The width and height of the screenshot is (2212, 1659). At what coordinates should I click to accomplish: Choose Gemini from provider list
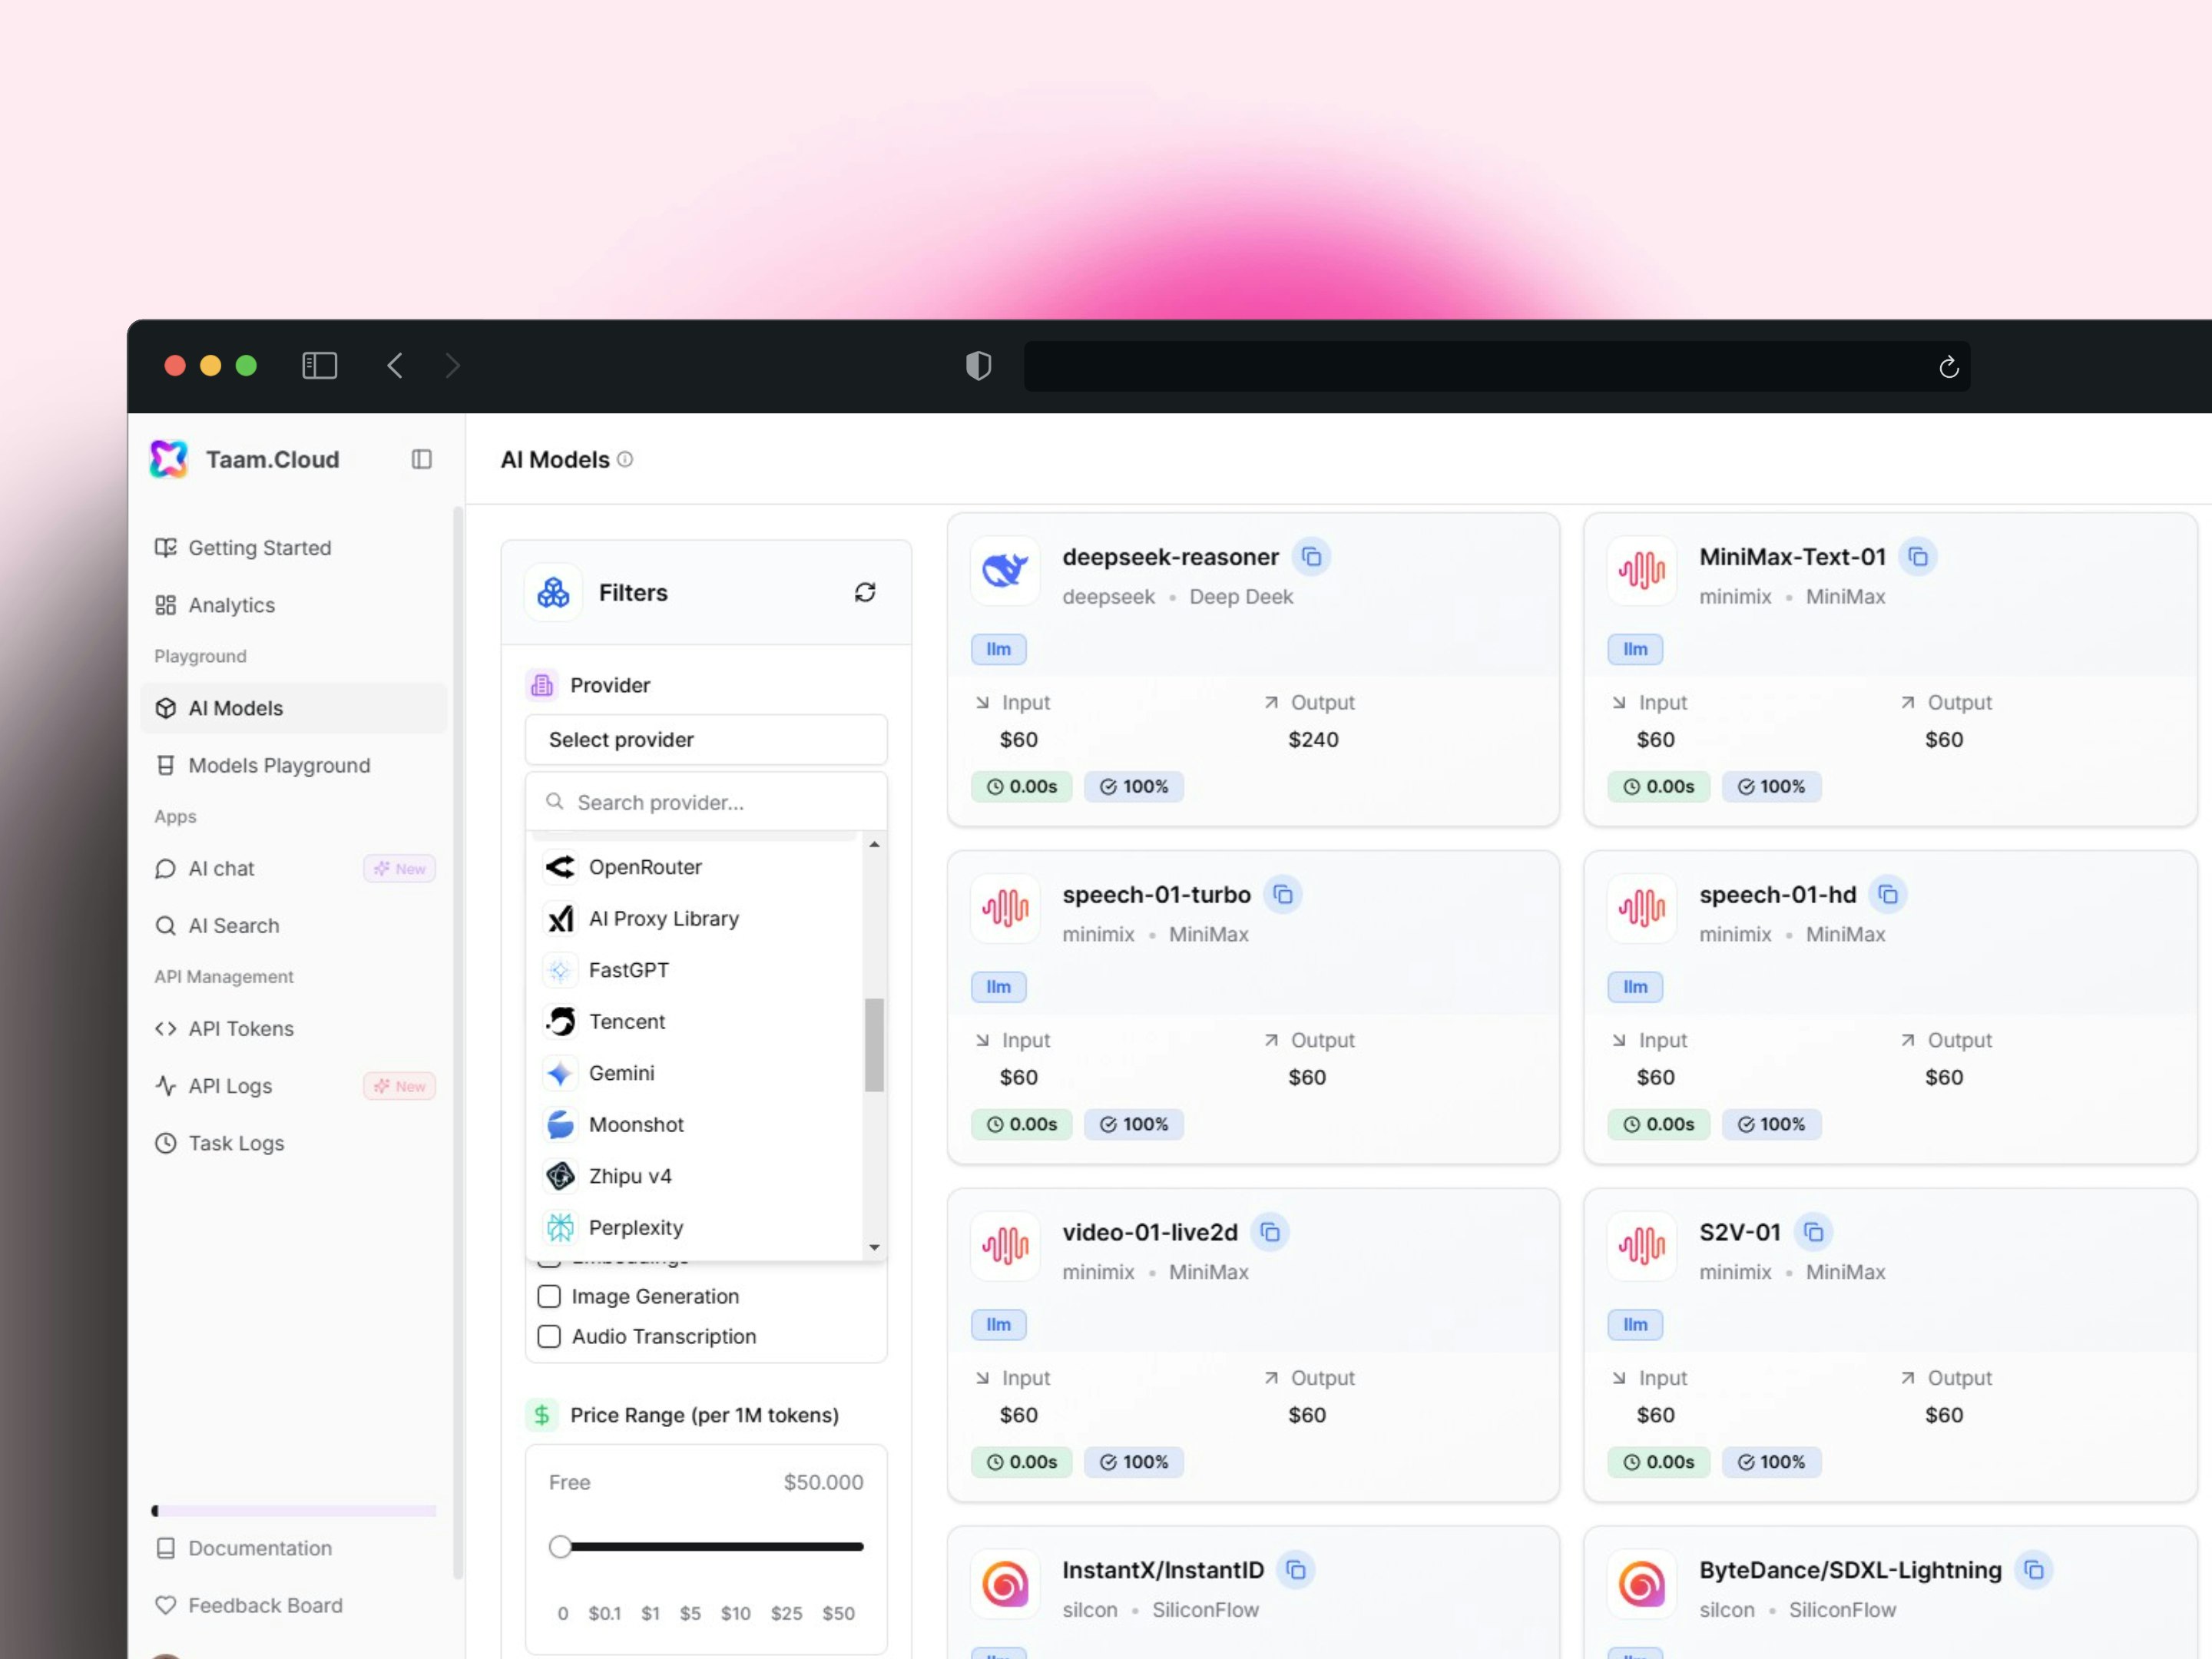pos(697,1073)
